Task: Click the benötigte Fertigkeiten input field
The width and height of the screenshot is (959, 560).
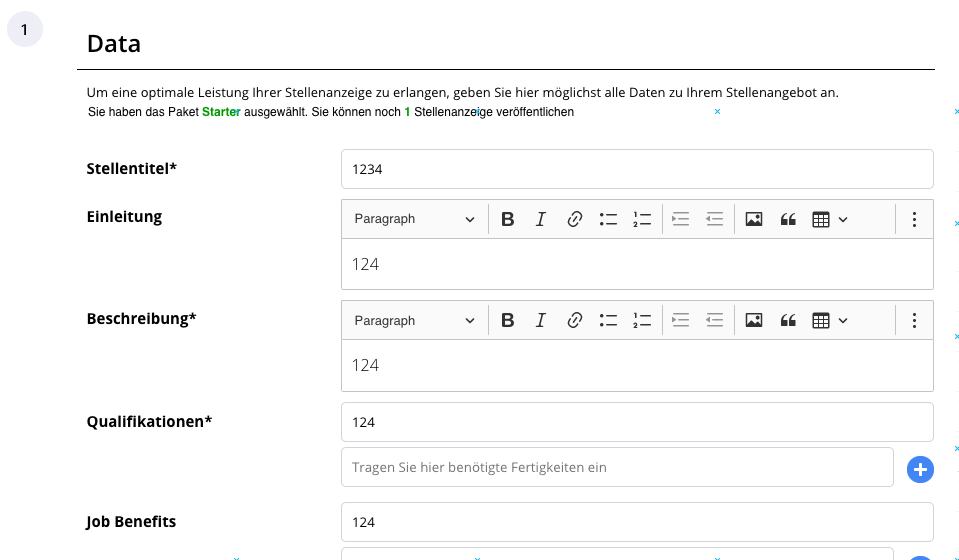Action: click(x=617, y=467)
